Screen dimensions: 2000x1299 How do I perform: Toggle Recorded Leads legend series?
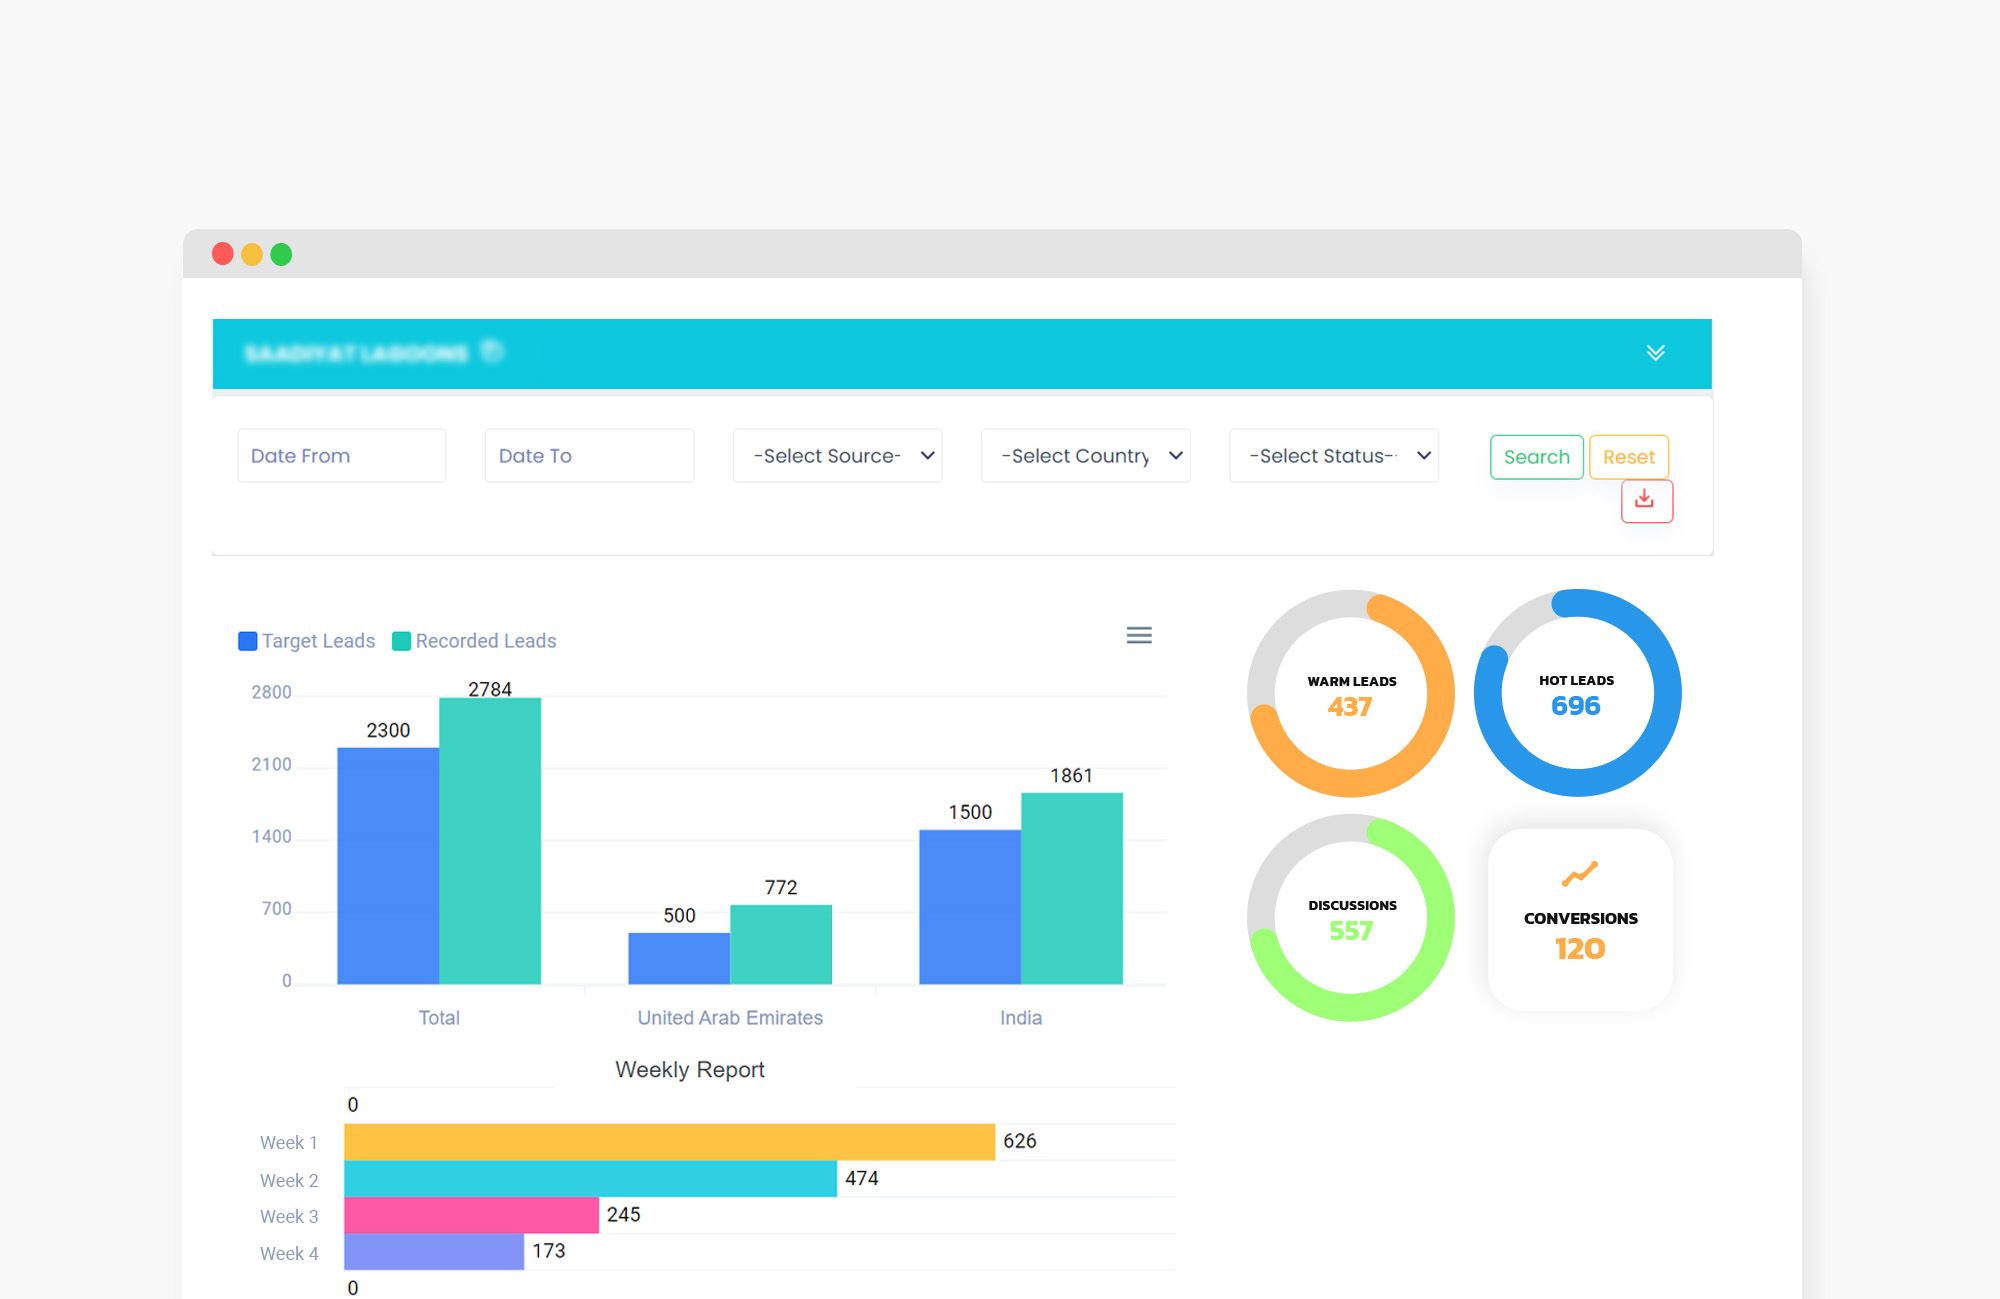pos(474,641)
